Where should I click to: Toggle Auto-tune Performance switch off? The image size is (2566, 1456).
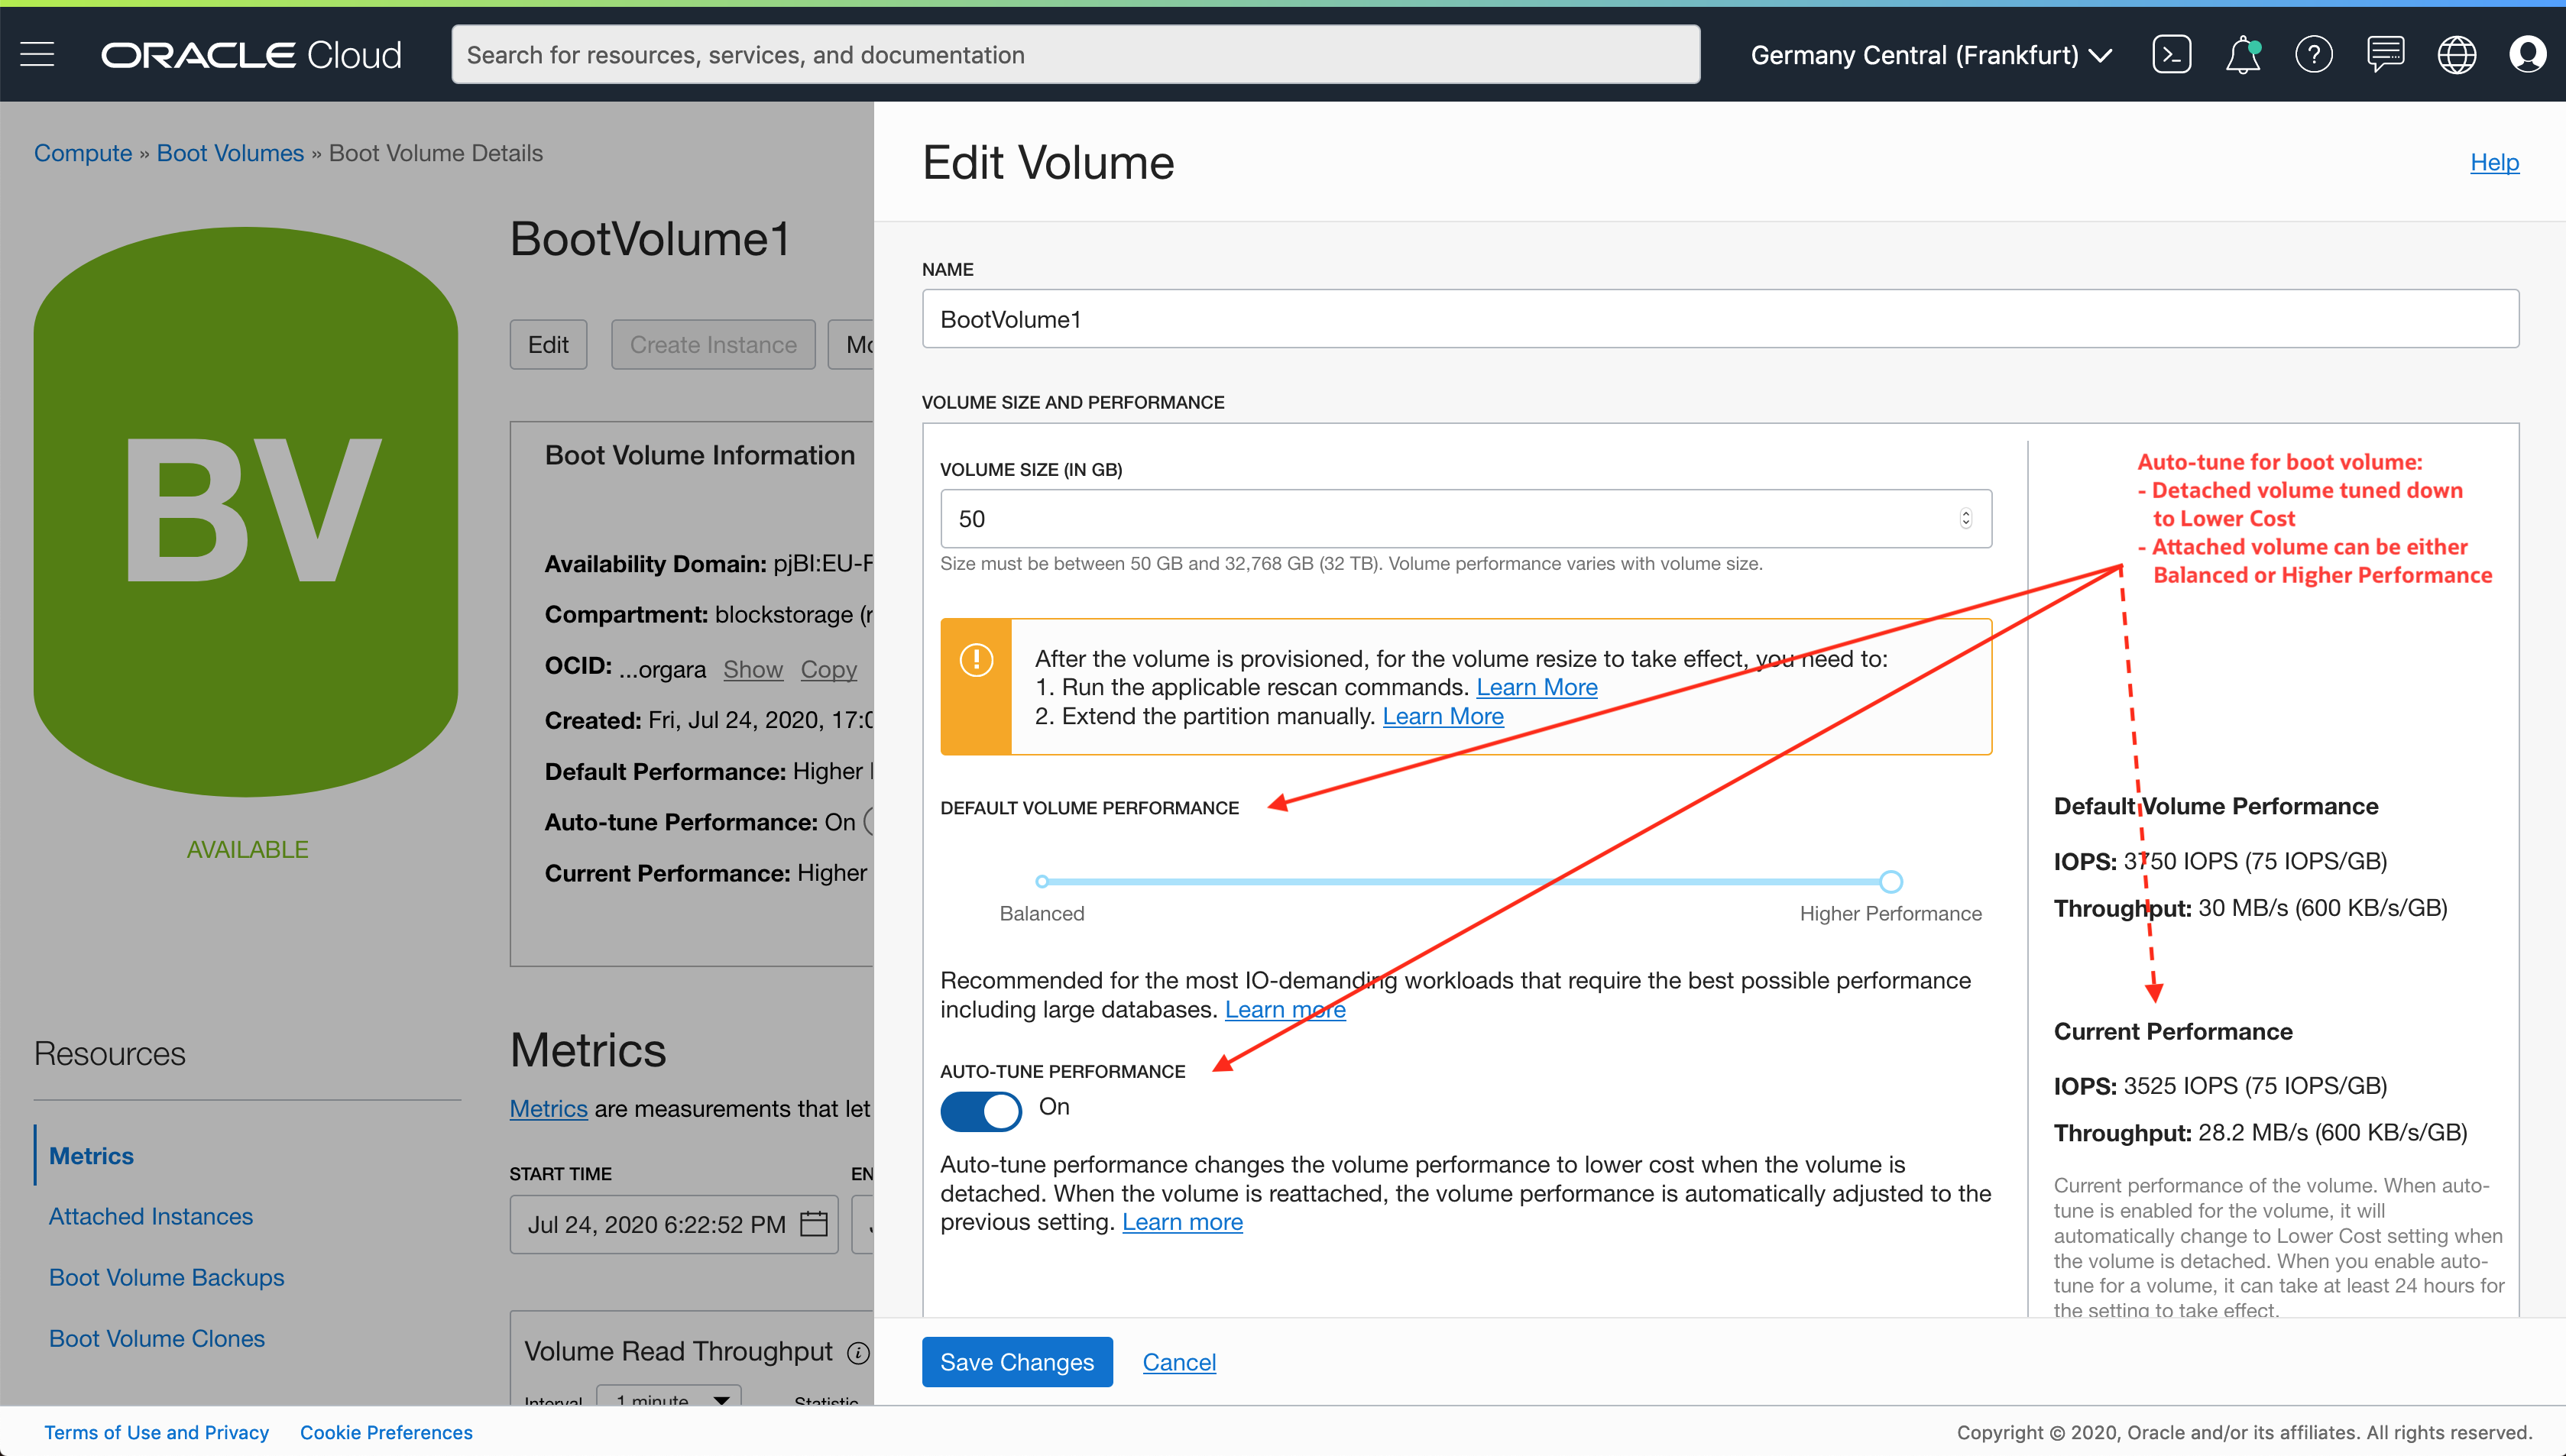pyautogui.click(x=980, y=1110)
